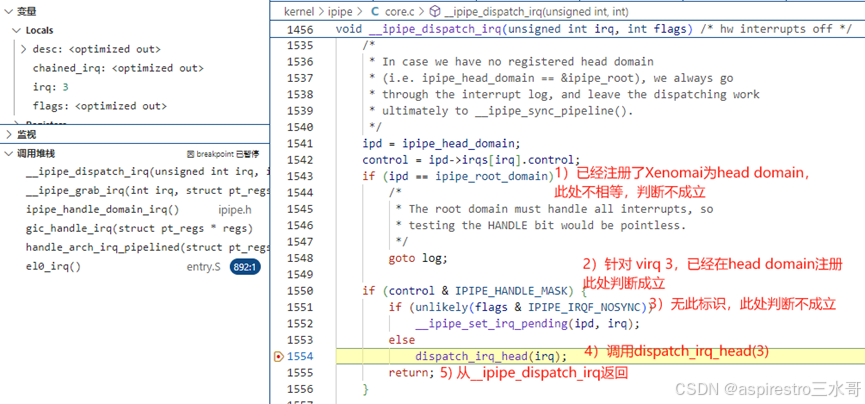Click 'goto log;' statement
Image resolution: width=865 pixels, height=404 pixels.
point(418,258)
